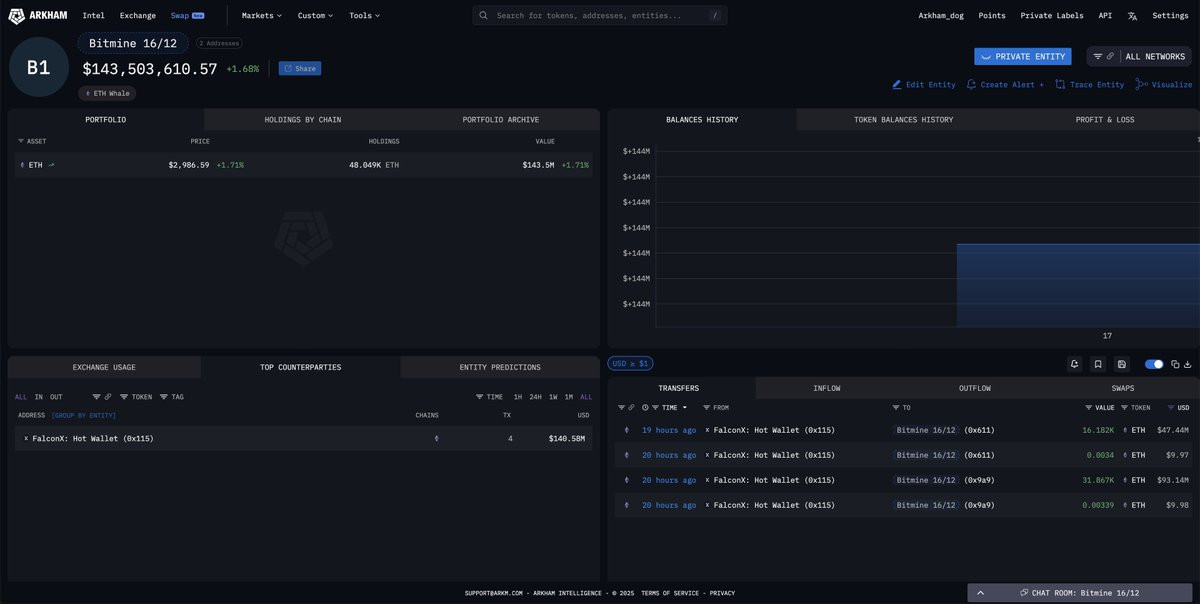Click the download icon above the transfers table

tap(1187, 364)
